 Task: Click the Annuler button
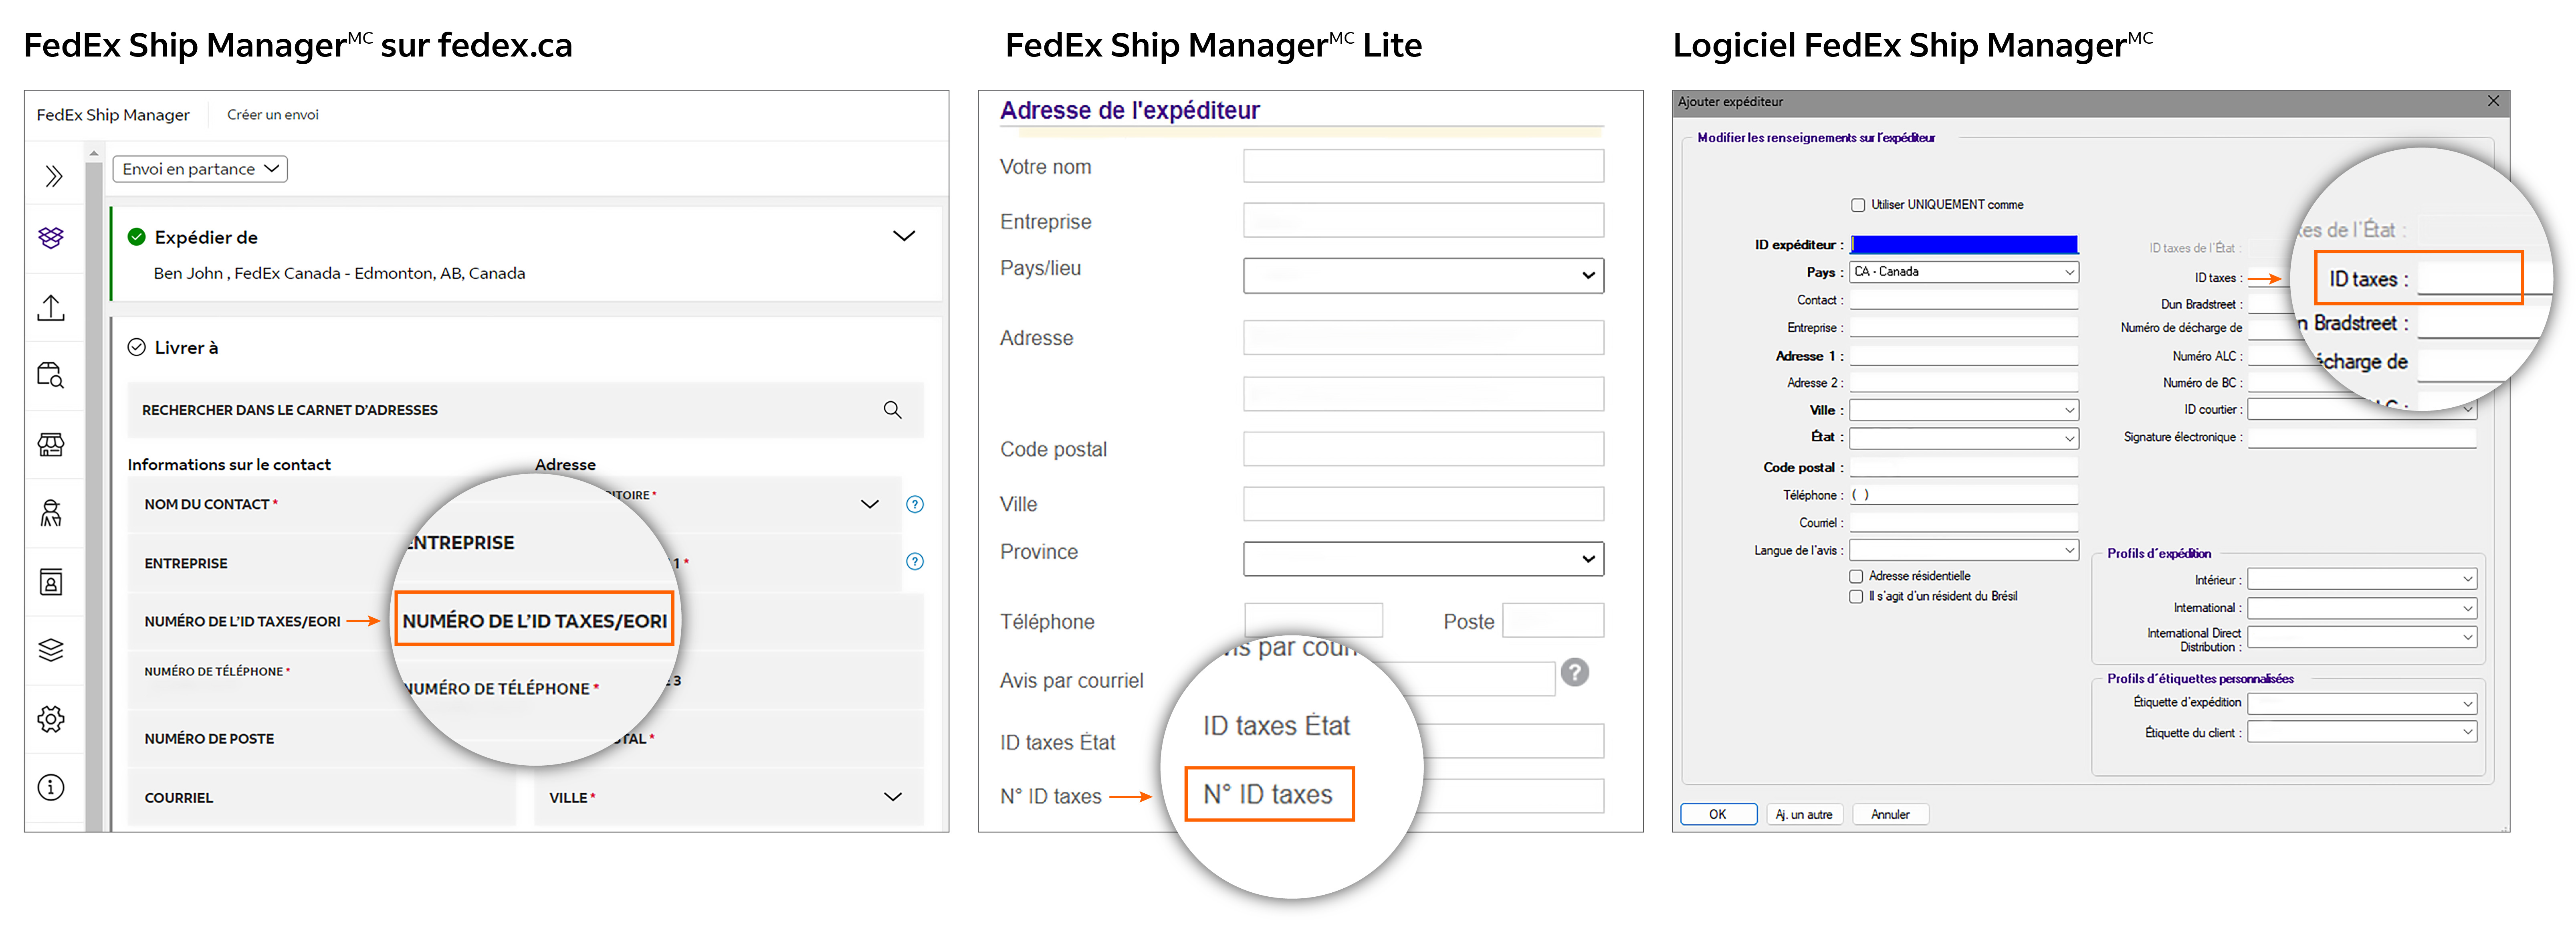tap(1890, 814)
